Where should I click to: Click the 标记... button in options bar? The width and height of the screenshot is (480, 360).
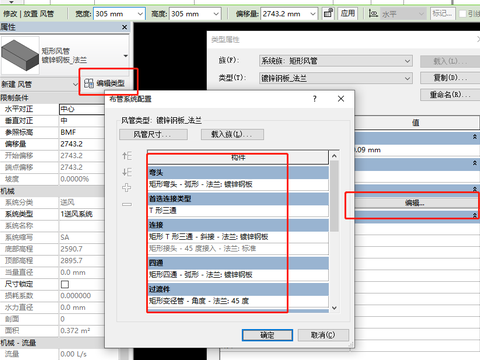(x=442, y=14)
